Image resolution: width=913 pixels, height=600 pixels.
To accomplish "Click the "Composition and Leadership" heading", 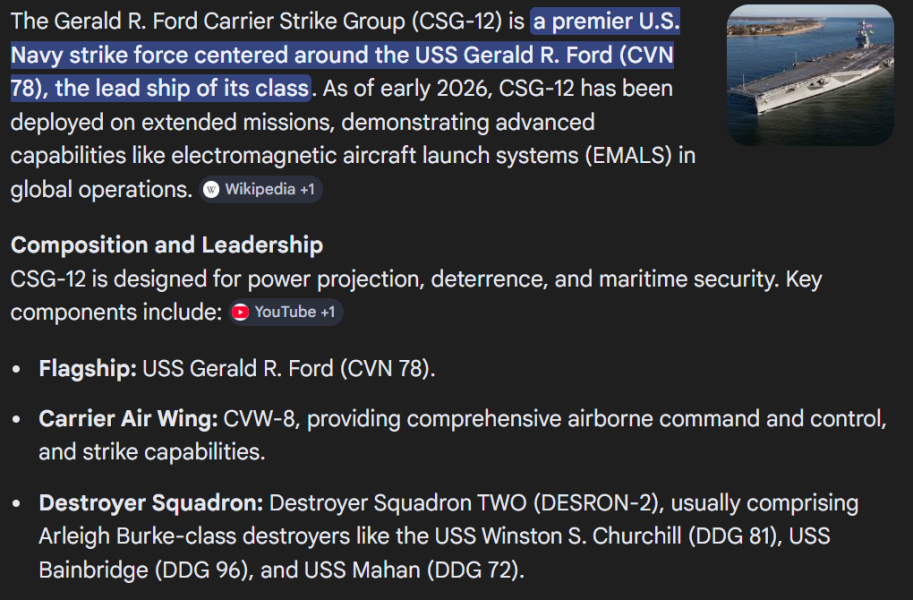I will pyautogui.click(x=167, y=245).
